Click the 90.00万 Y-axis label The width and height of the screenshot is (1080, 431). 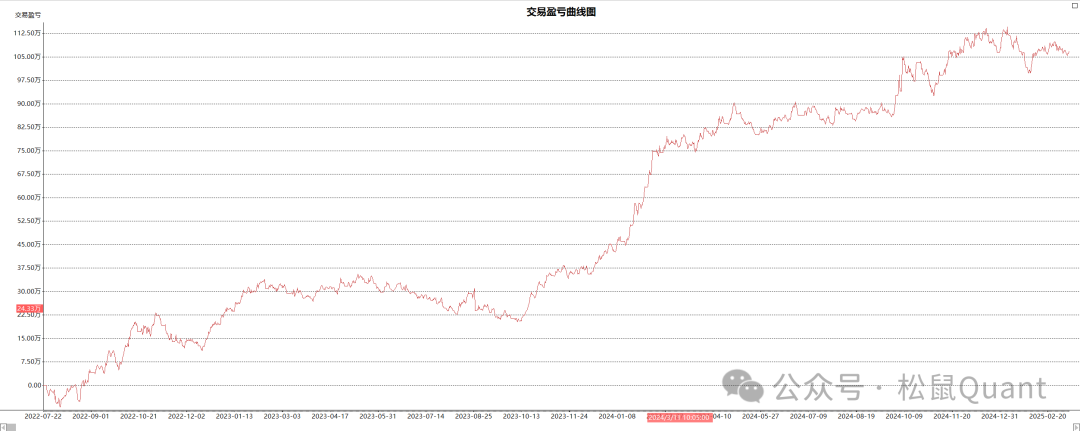pyautogui.click(x=29, y=103)
